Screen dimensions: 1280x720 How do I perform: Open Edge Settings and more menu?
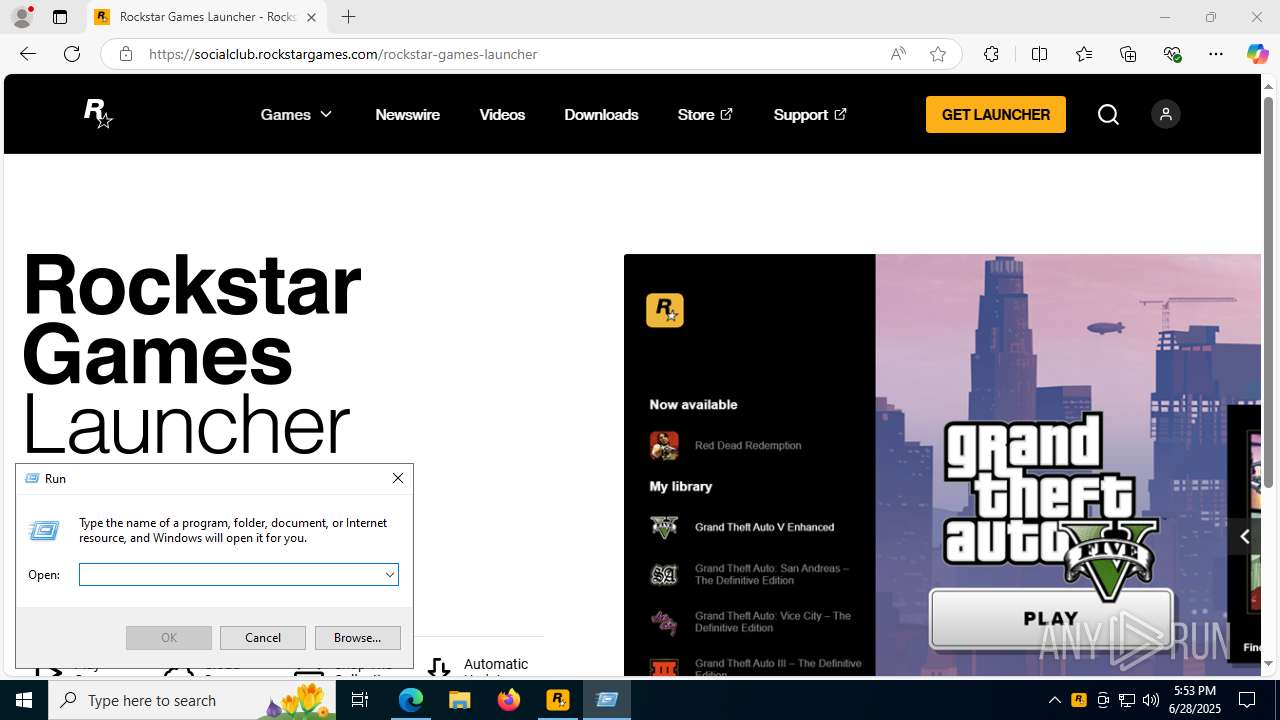coord(1216,54)
